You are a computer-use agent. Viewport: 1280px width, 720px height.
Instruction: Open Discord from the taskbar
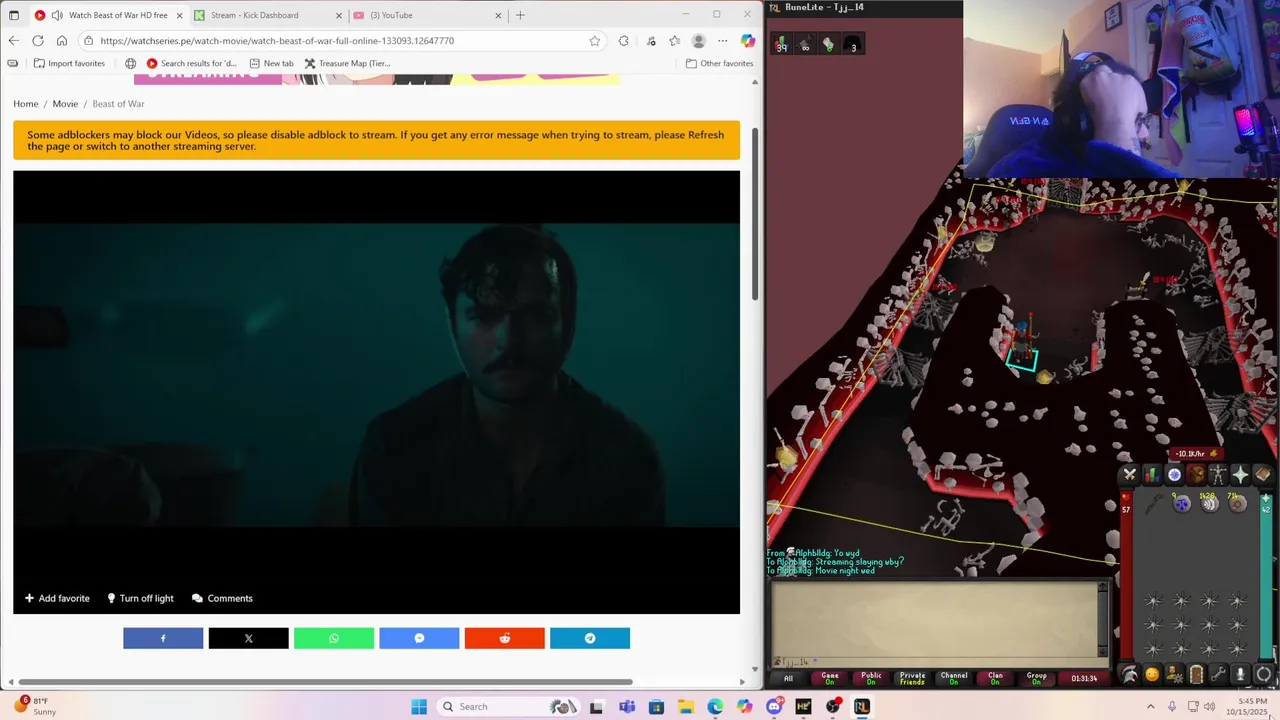point(774,707)
